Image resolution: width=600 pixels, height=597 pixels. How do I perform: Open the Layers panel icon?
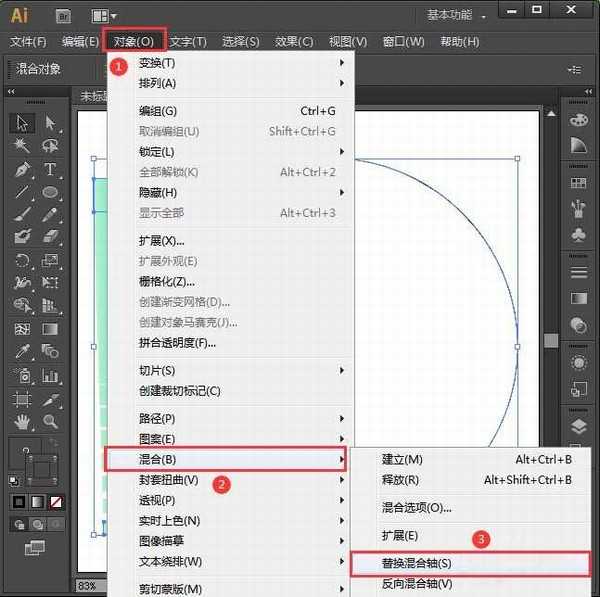pos(578,427)
